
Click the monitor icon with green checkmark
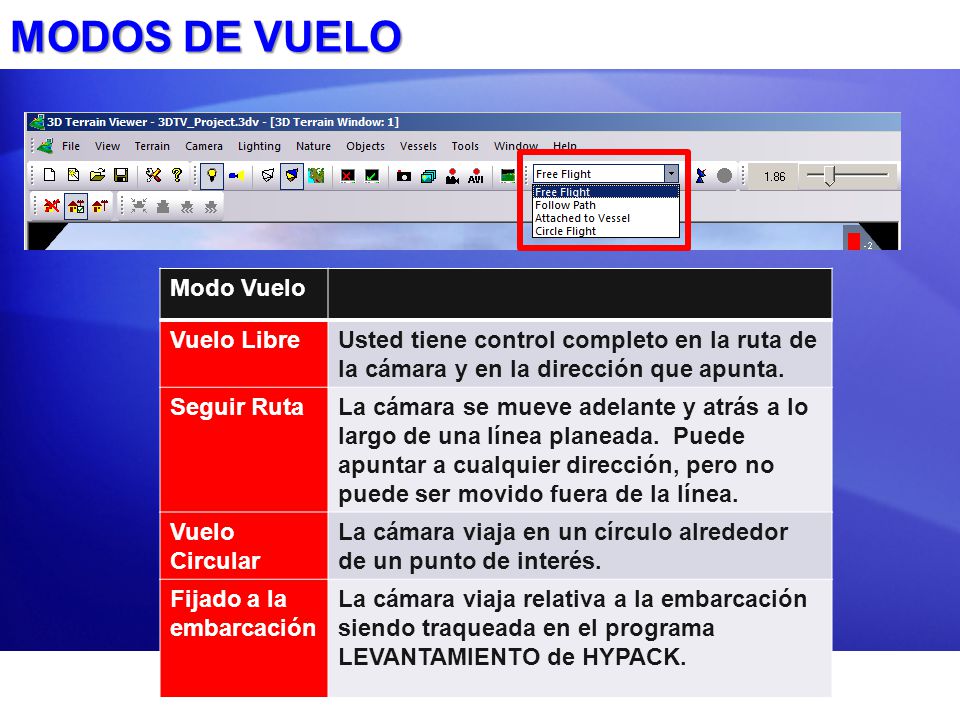click(x=372, y=176)
